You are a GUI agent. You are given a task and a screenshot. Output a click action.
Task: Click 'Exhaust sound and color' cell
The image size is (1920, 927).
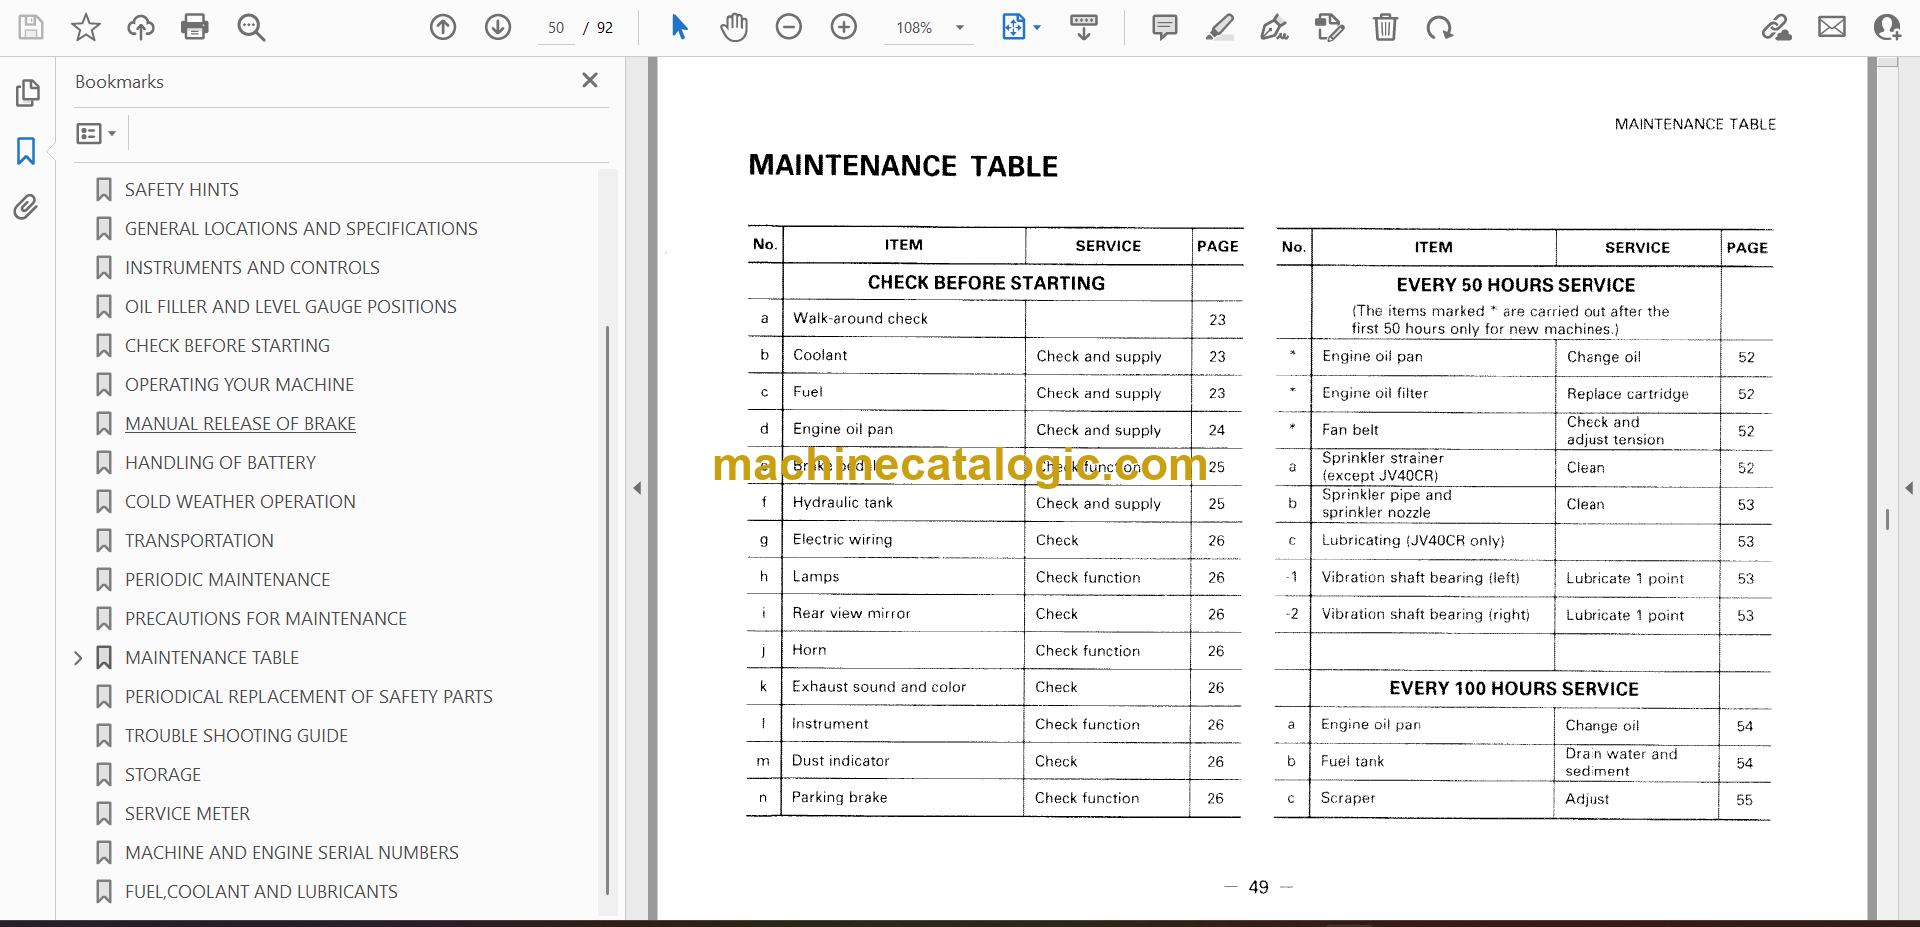[x=879, y=687]
